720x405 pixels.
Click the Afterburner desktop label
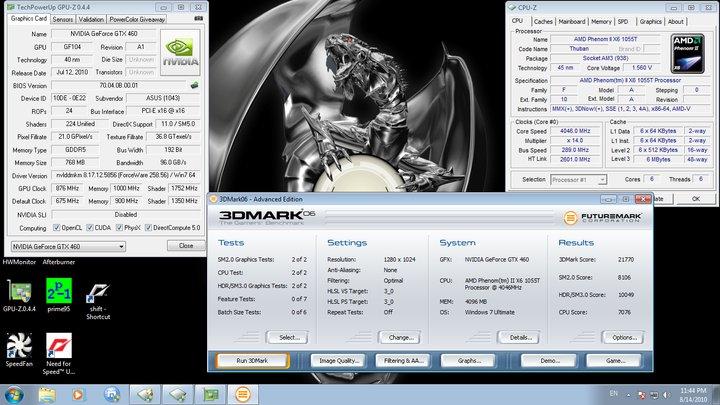click(58, 262)
